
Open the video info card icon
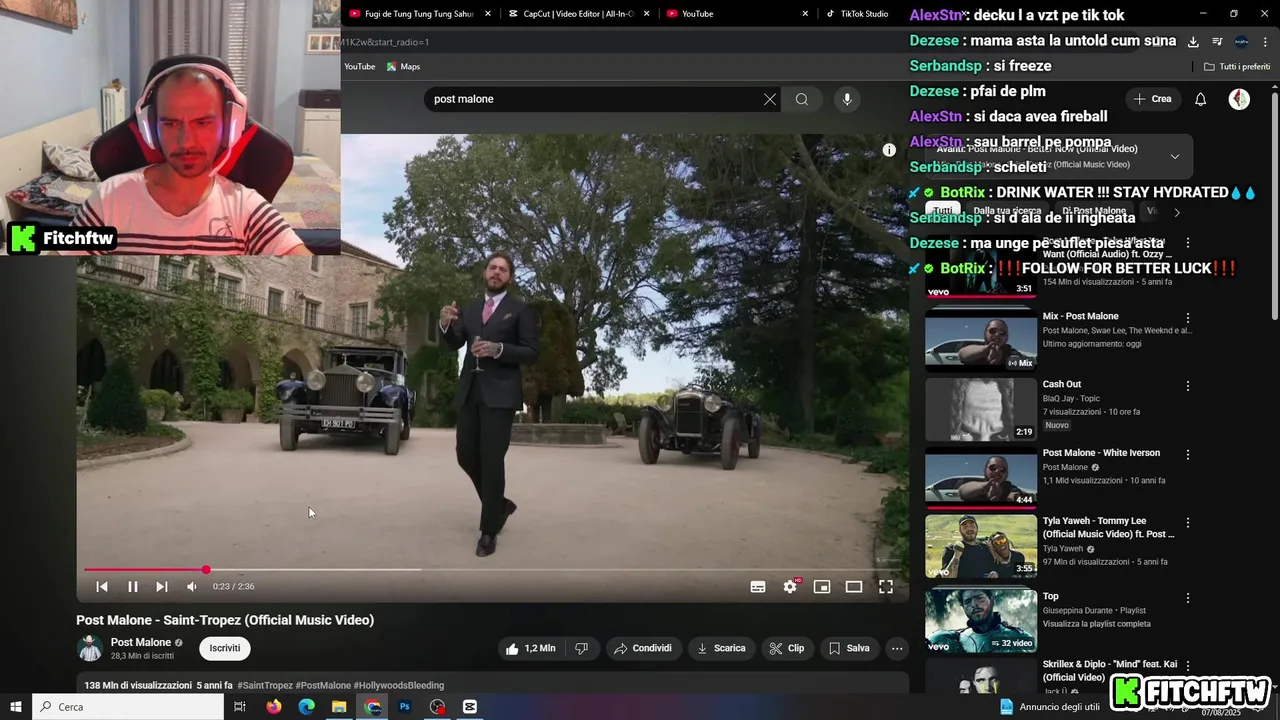click(889, 150)
